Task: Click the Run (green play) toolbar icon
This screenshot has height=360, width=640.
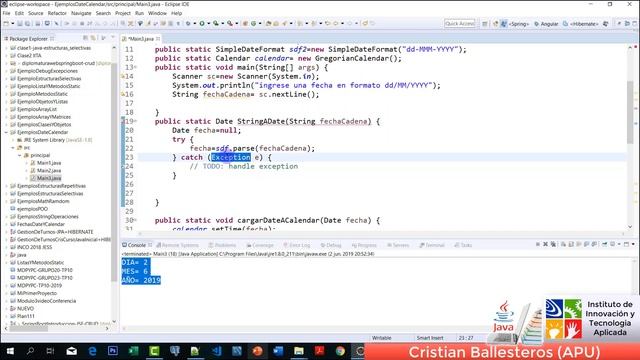Action: (202, 24)
